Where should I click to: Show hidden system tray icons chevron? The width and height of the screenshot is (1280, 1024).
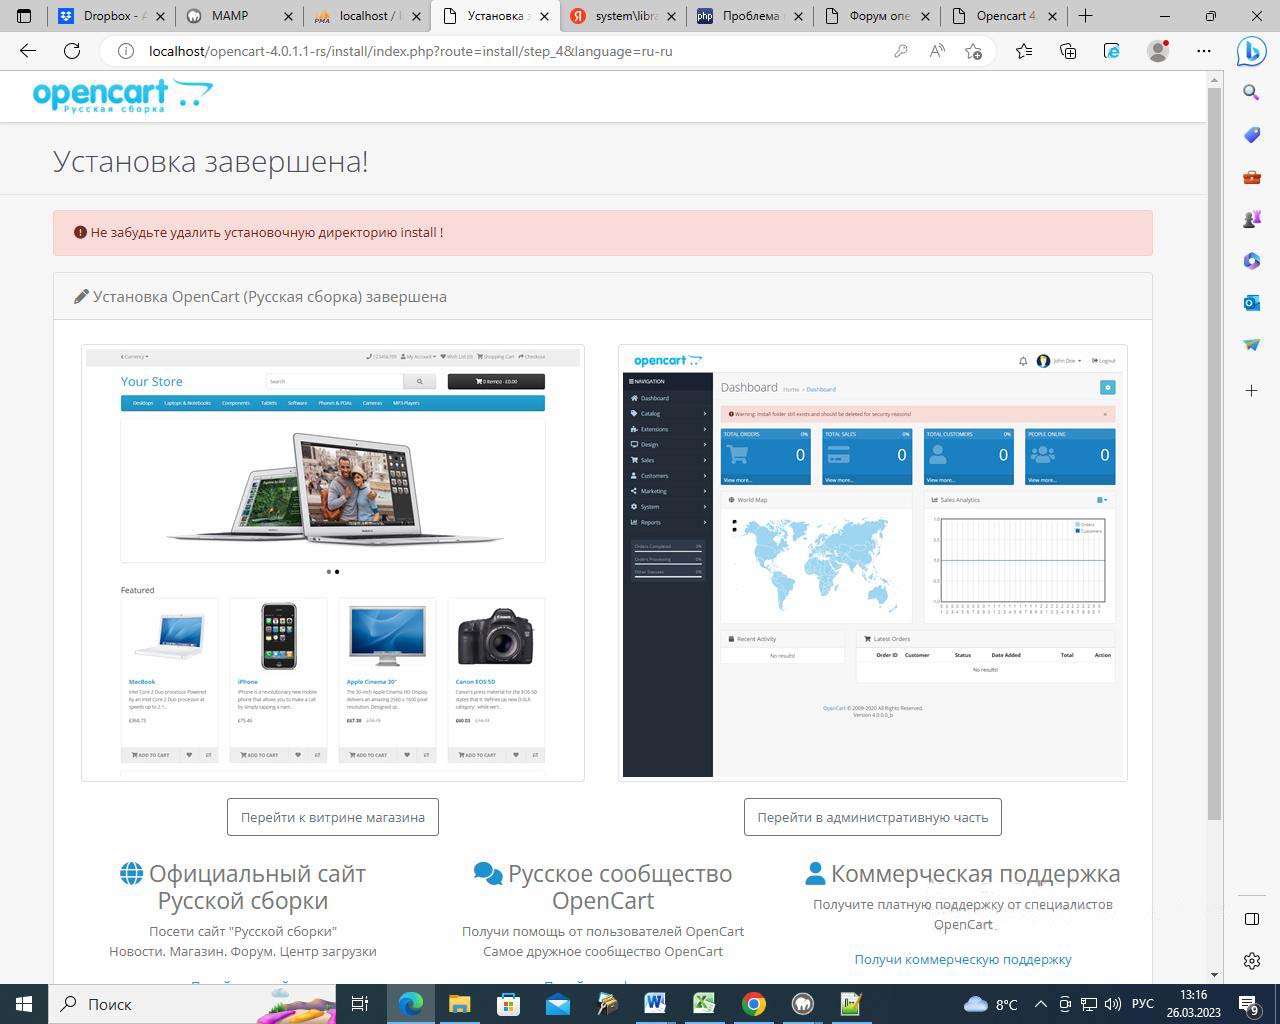[1040, 1004]
